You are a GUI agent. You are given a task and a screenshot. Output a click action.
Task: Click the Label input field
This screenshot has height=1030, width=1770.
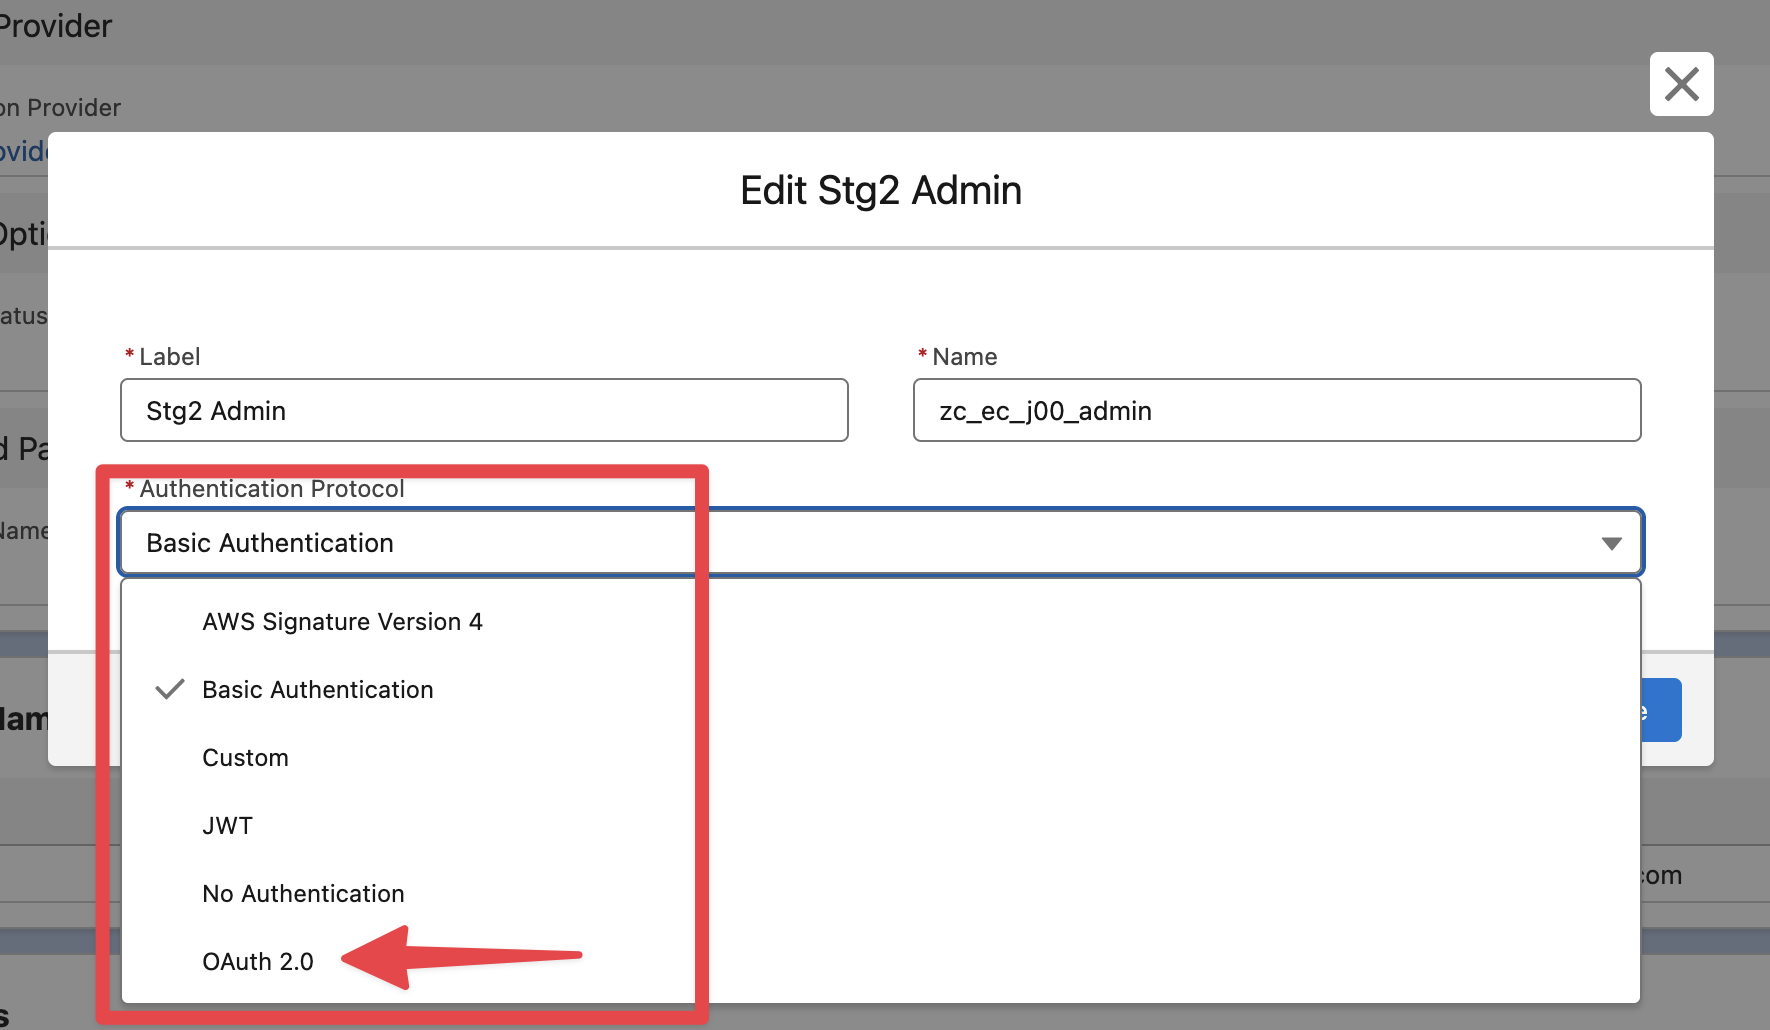point(484,410)
